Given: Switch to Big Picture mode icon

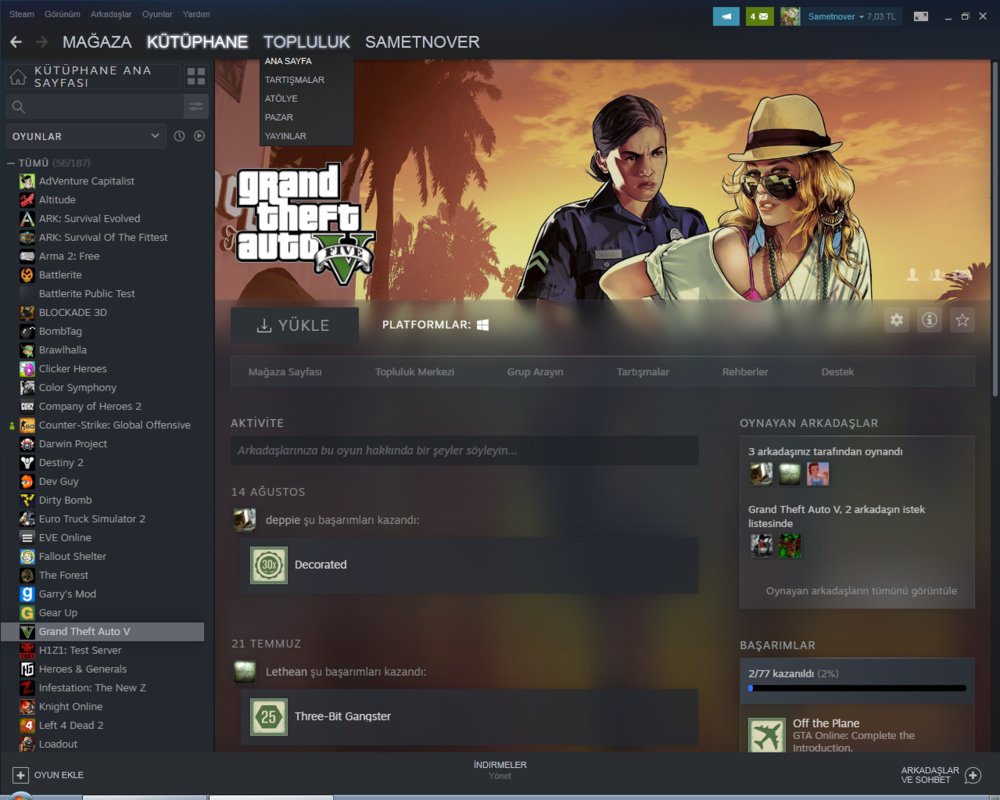Looking at the screenshot, I should pyautogui.click(x=921, y=17).
